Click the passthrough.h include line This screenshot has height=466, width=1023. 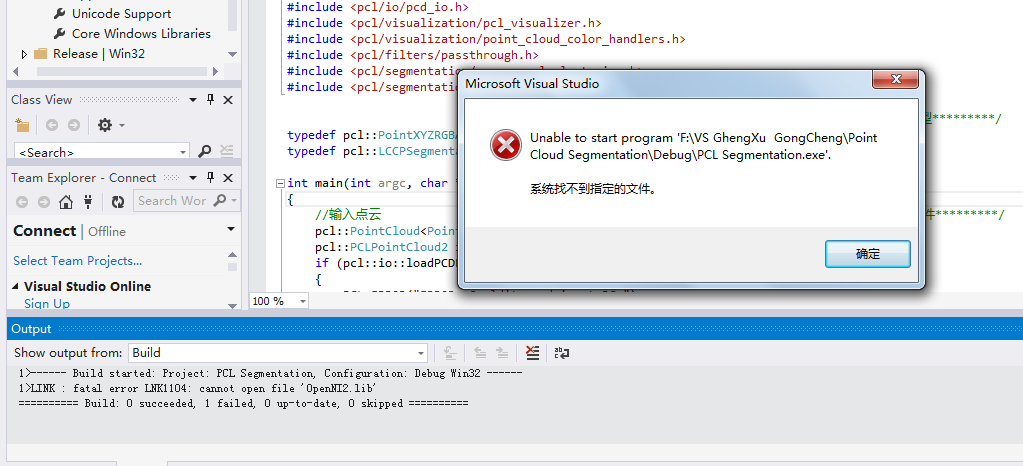[x=413, y=55]
